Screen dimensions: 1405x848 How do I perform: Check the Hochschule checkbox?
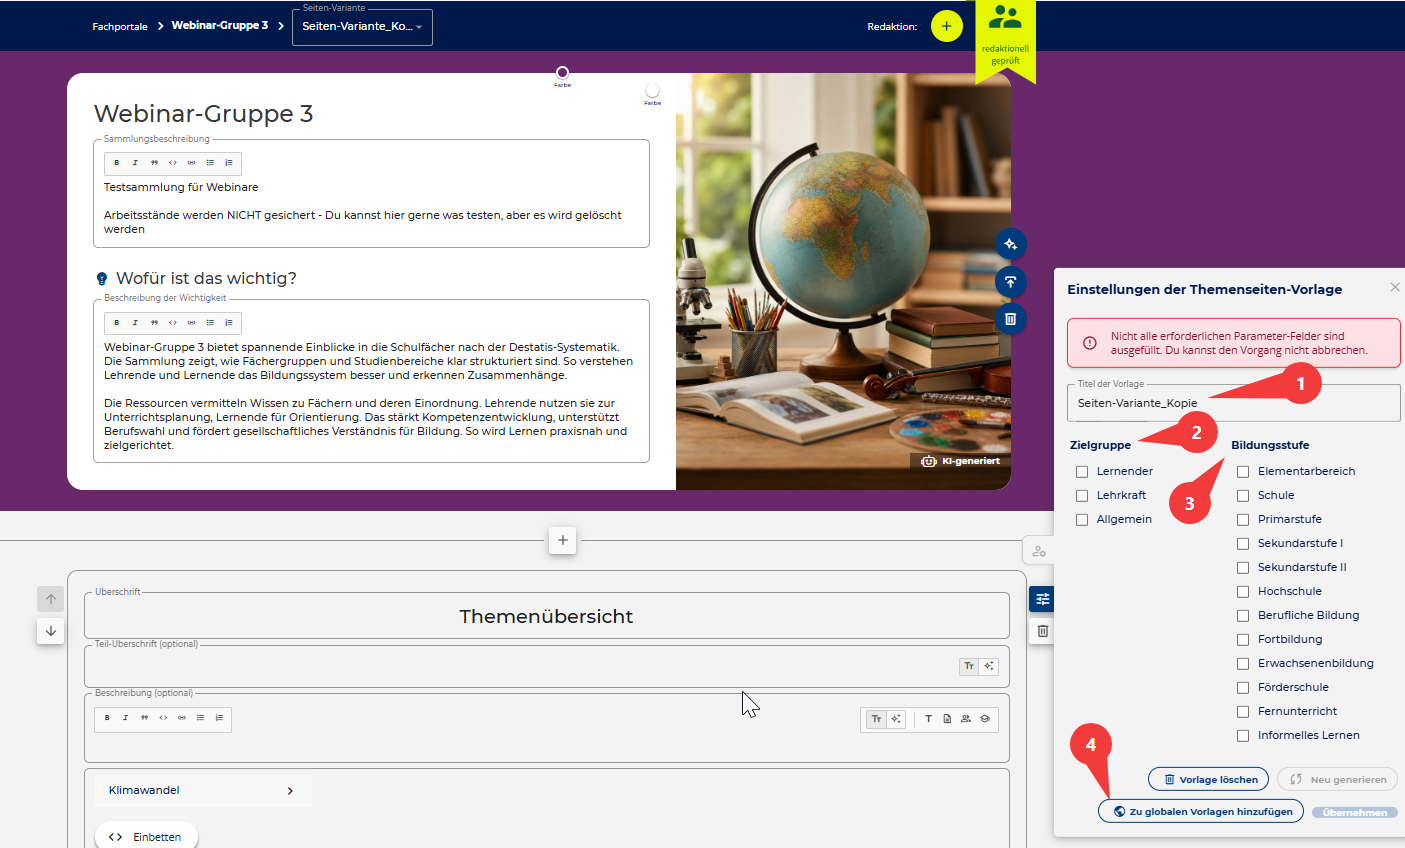point(1243,591)
